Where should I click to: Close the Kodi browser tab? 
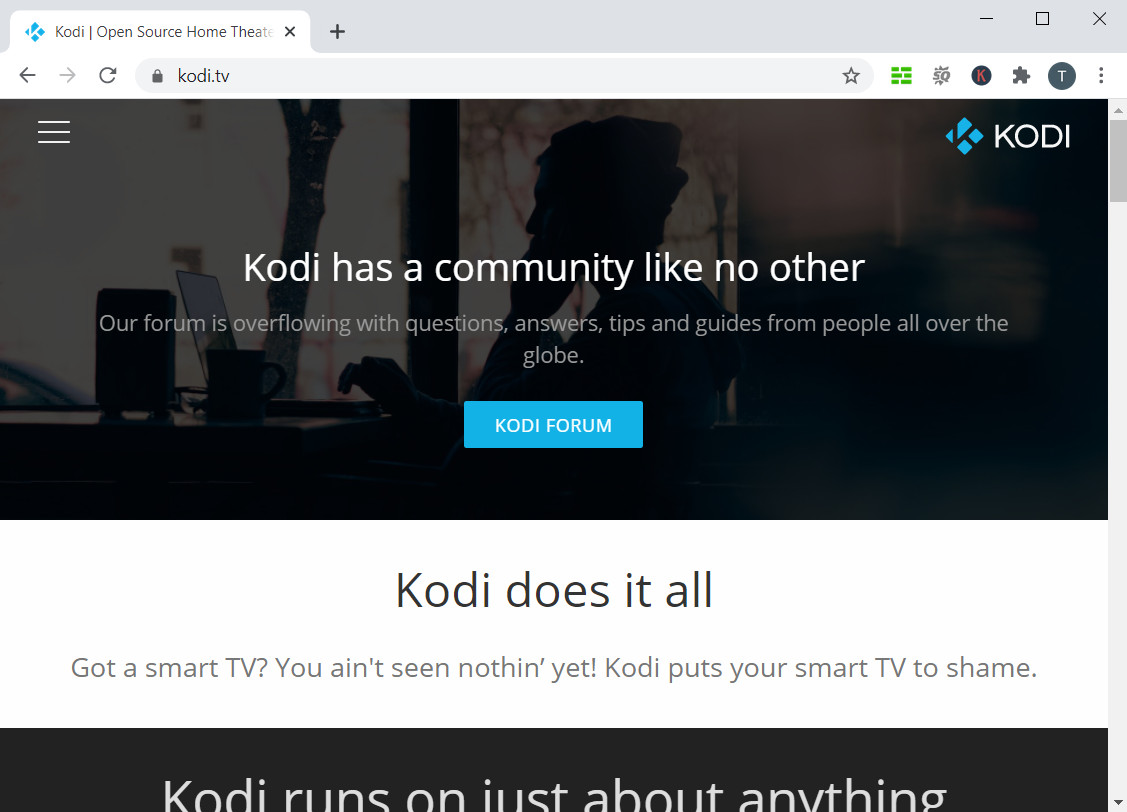pos(290,32)
